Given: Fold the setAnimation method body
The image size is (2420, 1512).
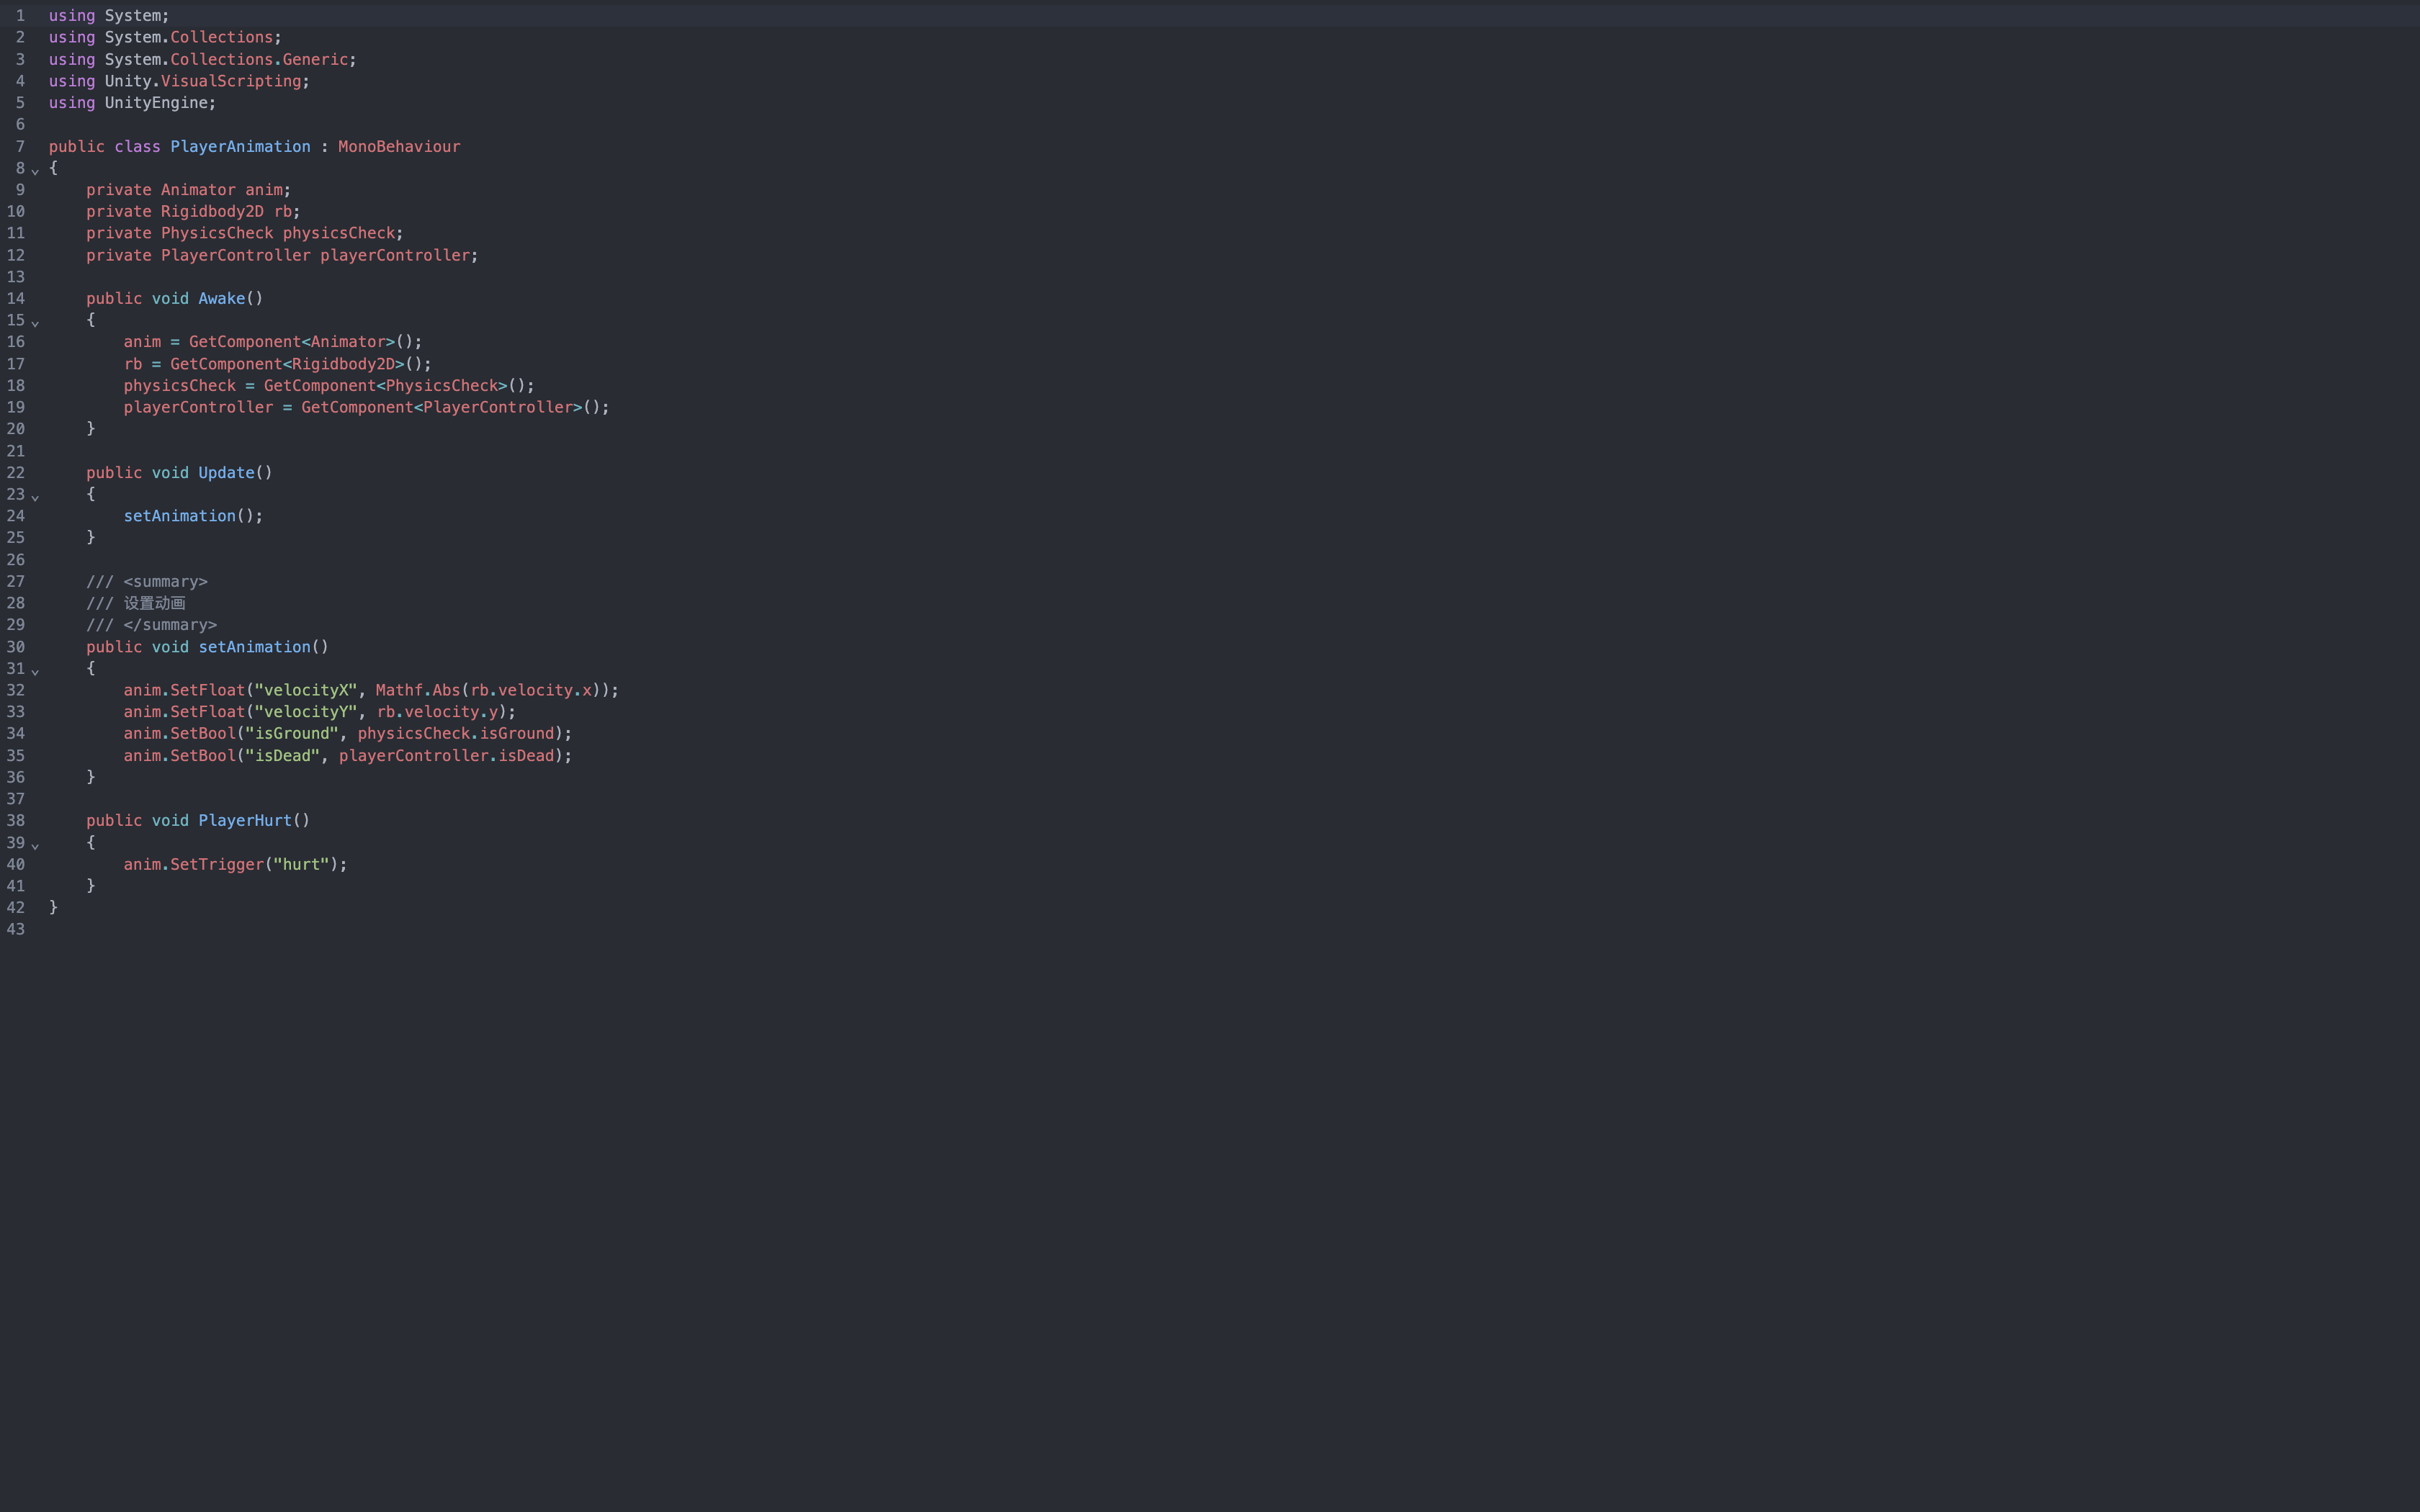Looking at the screenshot, I should pyautogui.click(x=35, y=670).
